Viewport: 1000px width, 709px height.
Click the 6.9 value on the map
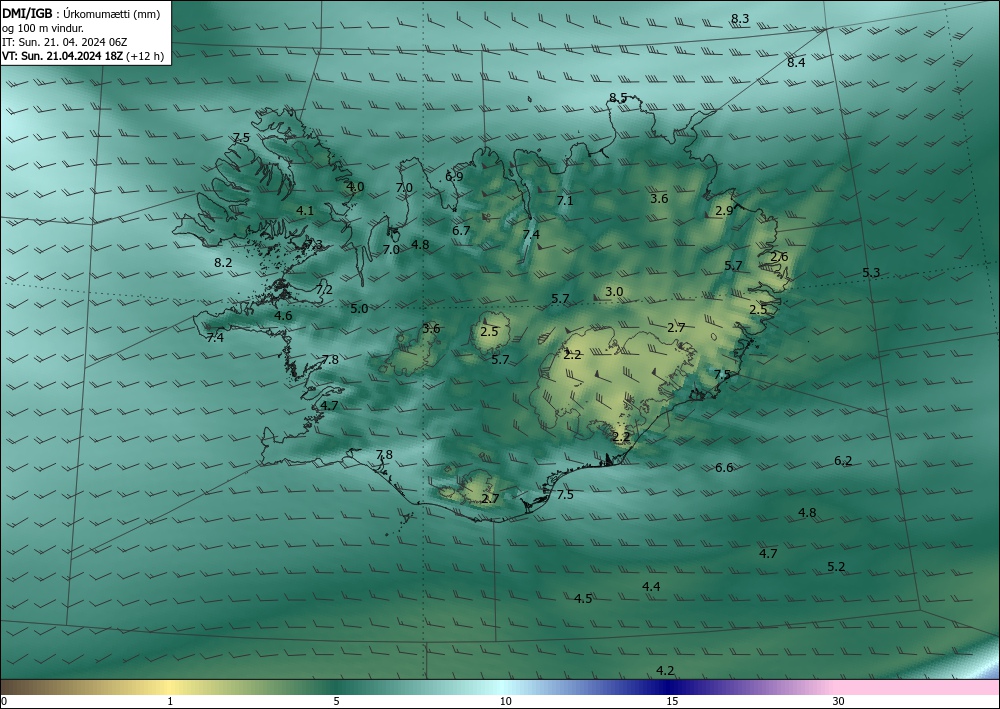tap(454, 177)
